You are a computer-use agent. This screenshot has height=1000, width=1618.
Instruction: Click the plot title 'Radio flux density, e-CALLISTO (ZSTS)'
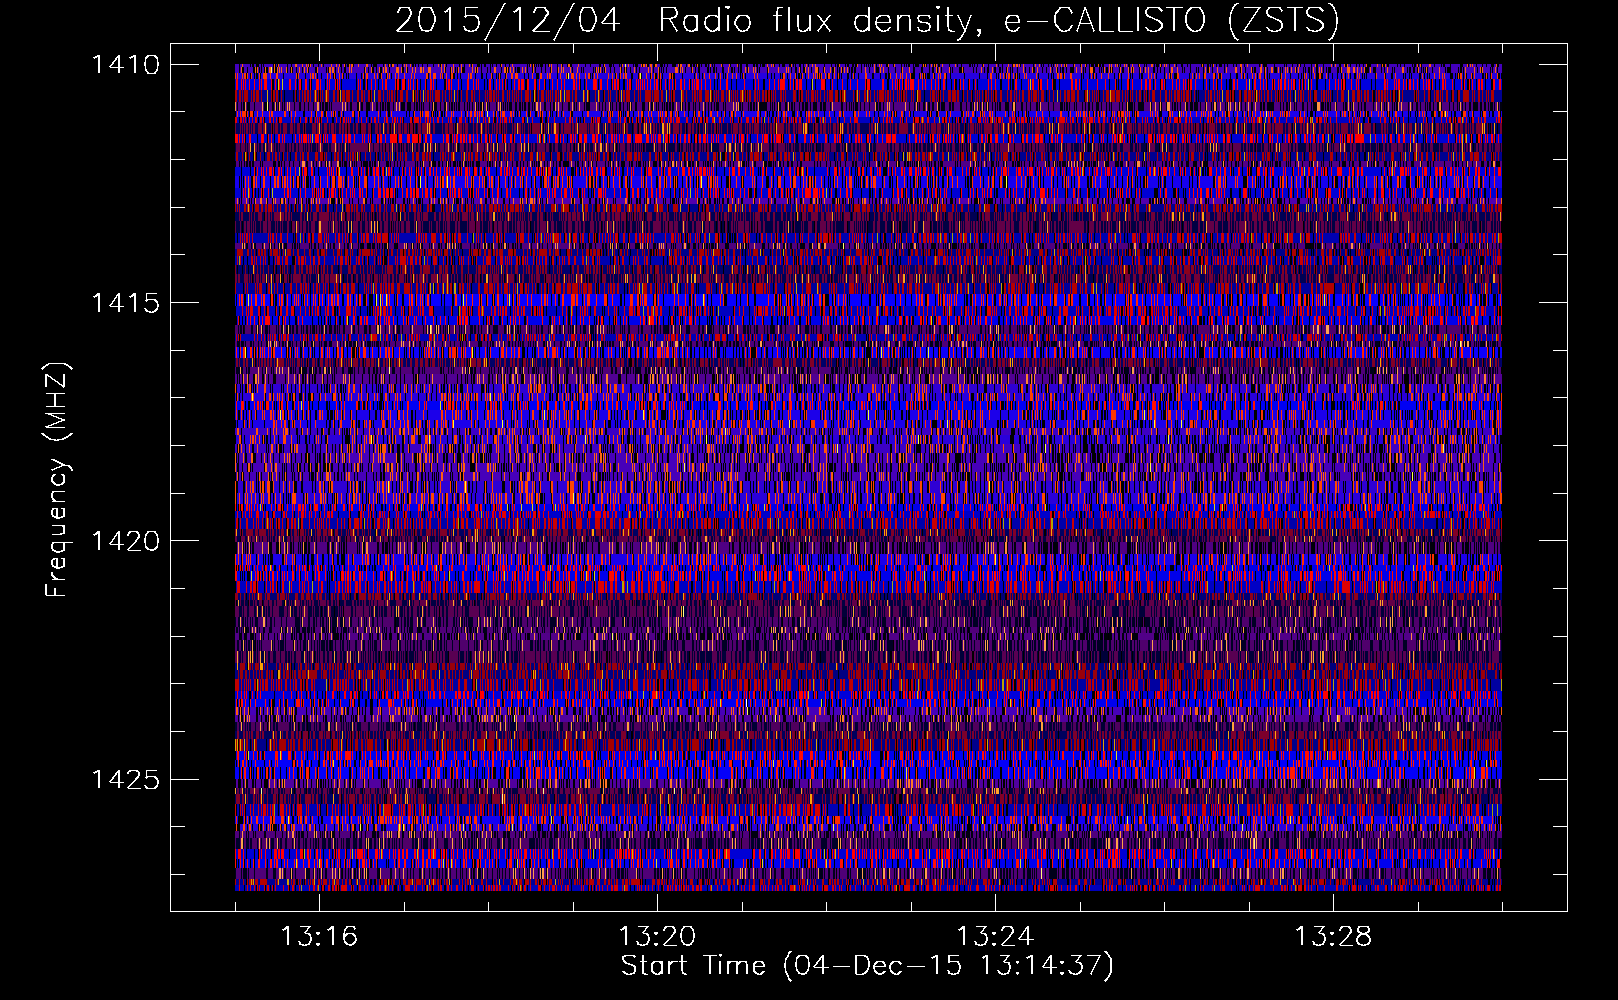(x=999, y=20)
